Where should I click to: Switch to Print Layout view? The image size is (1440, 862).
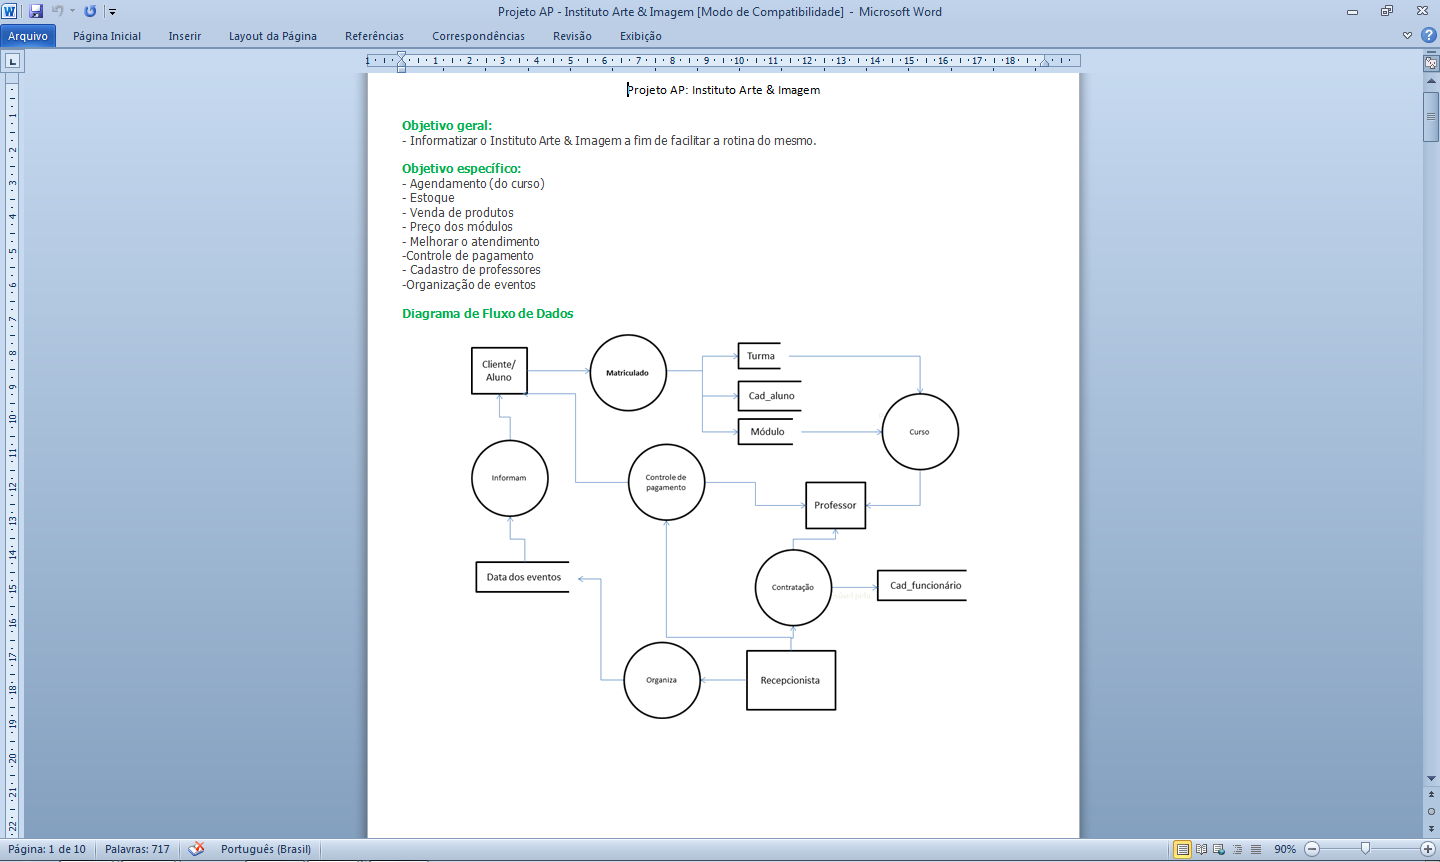[1183, 849]
